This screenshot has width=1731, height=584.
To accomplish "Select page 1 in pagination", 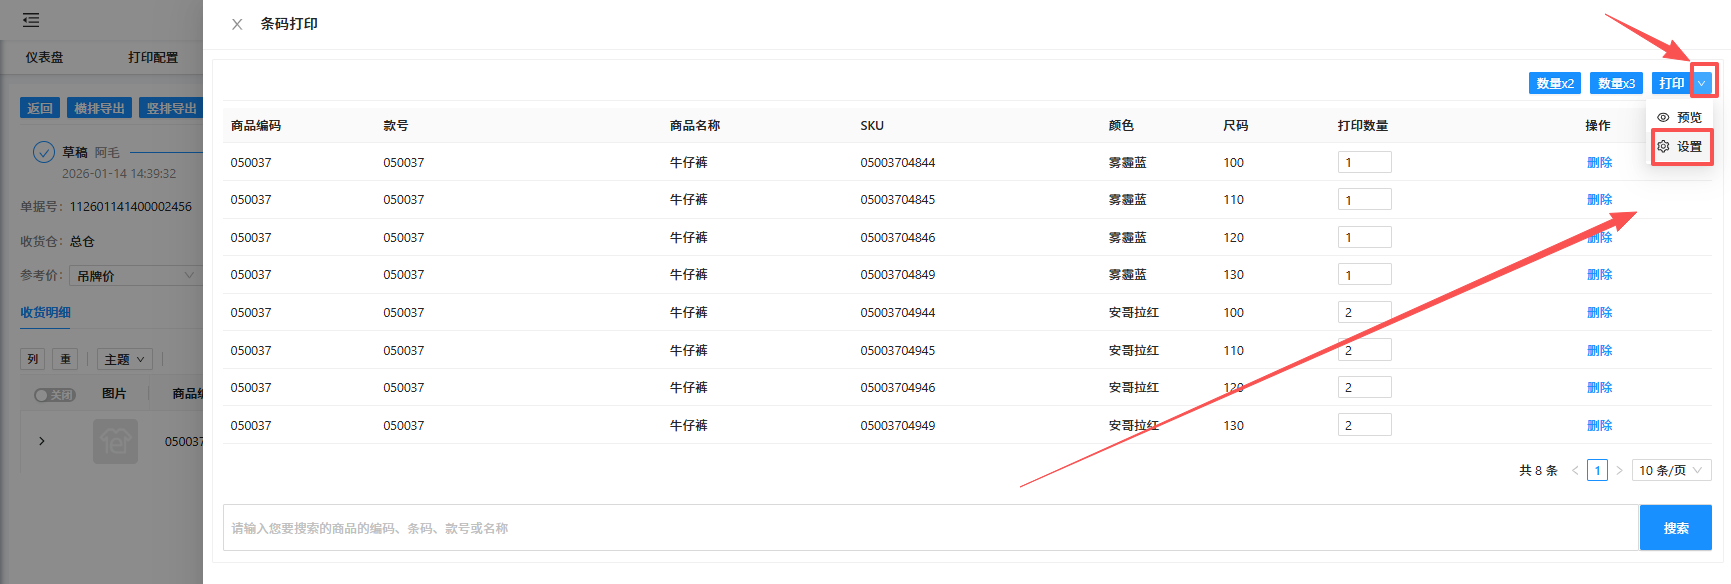I will coord(1597,470).
